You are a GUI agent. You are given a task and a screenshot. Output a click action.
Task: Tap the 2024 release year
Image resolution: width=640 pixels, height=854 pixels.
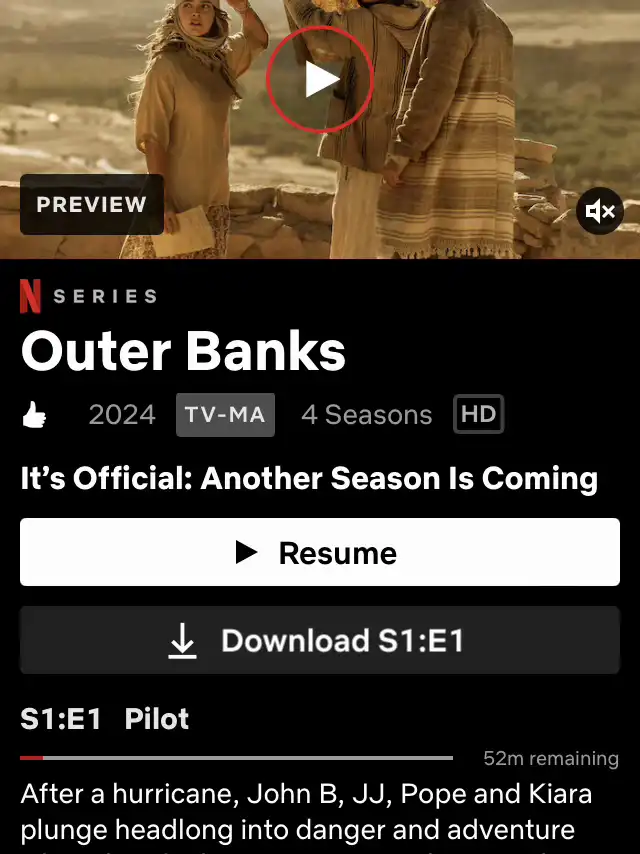(122, 415)
